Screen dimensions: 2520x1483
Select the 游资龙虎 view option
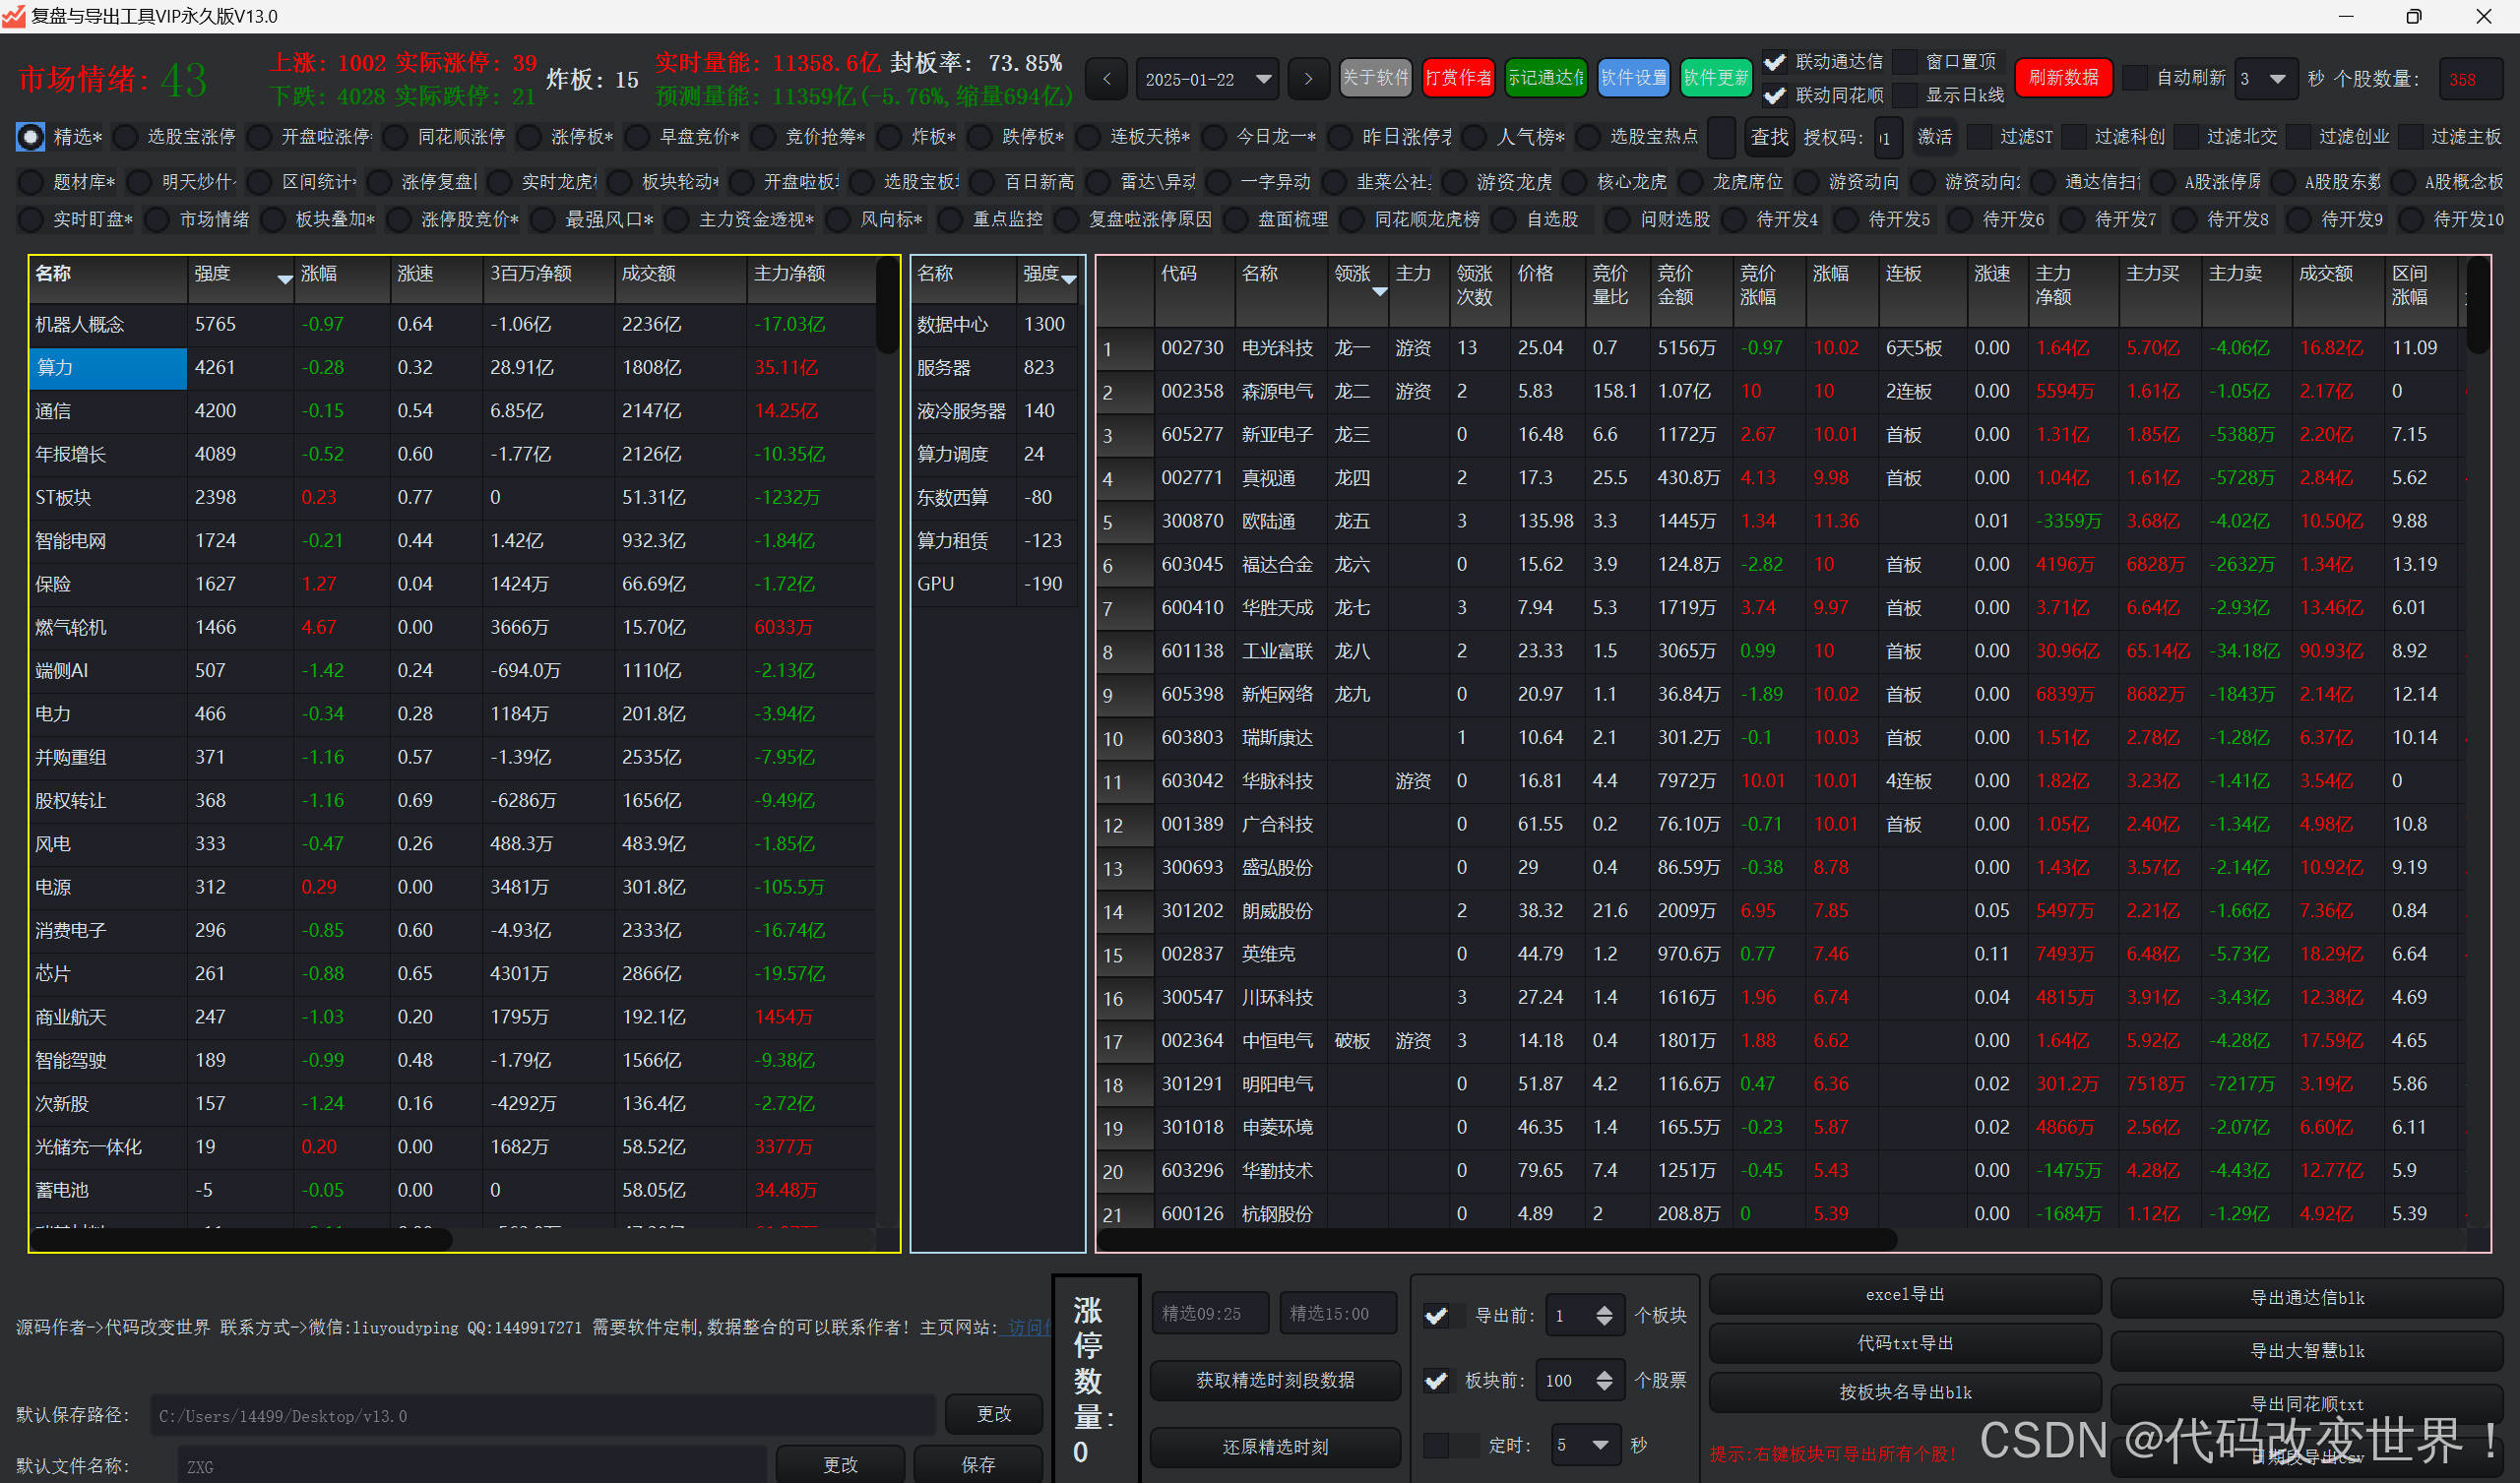pyautogui.click(x=1454, y=181)
